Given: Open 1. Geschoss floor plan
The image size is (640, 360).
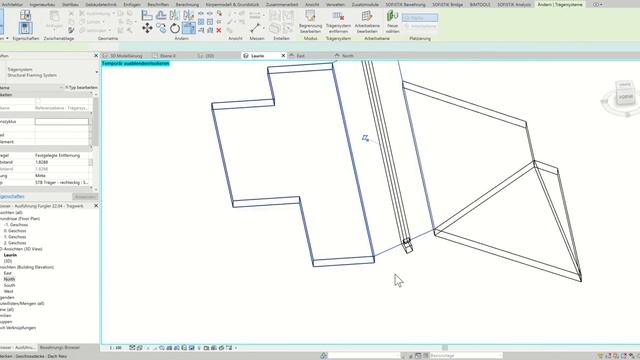Looking at the screenshot, I should (x=15, y=237).
